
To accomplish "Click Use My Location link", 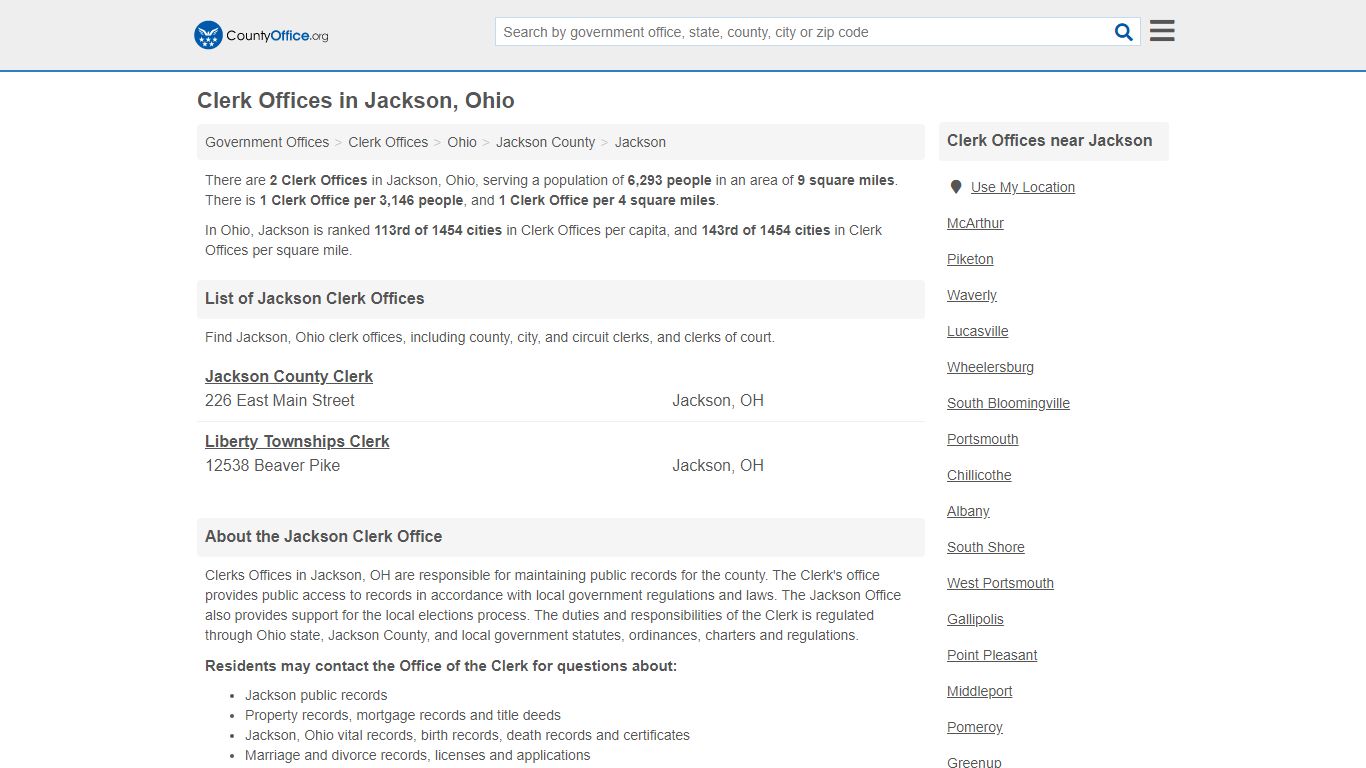I will (1023, 187).
